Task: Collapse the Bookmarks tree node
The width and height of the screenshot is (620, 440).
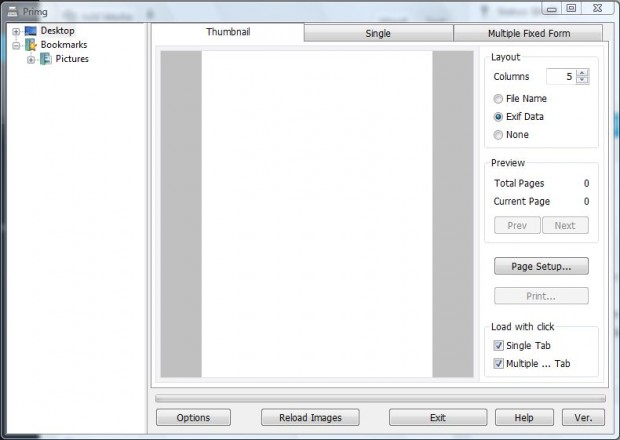Action: point(16,45)
